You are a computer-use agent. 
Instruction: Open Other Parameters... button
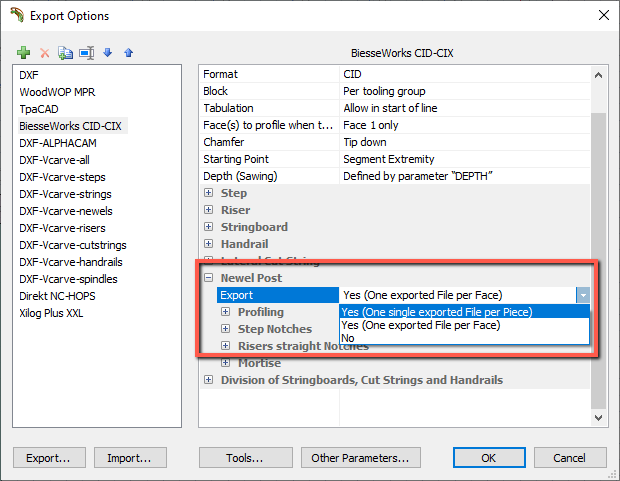point(361,458)
